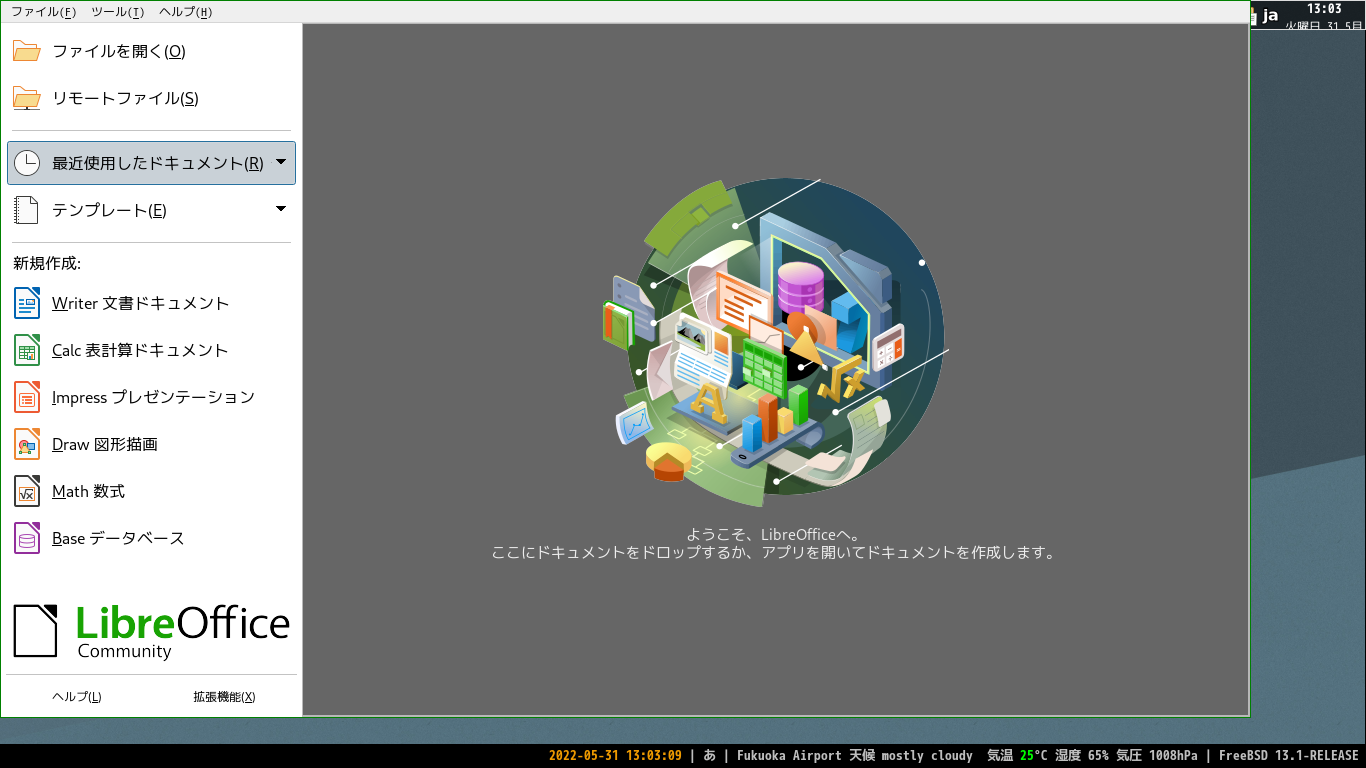The height and width of the screenshot is (768, 1366).
Task: Click the 13:03 clock in system tray
Action: tap(1324, 9)
